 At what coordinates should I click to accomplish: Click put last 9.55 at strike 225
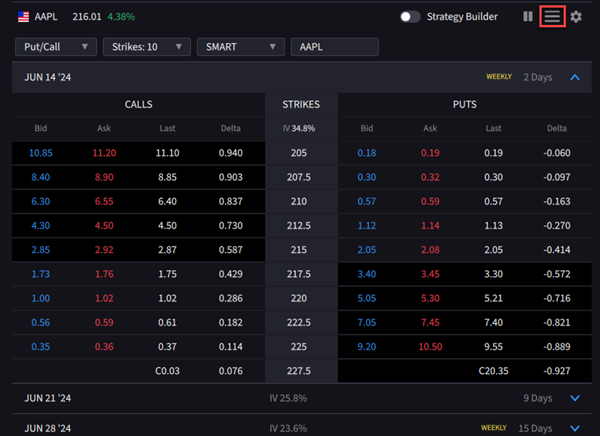[493, 347]
